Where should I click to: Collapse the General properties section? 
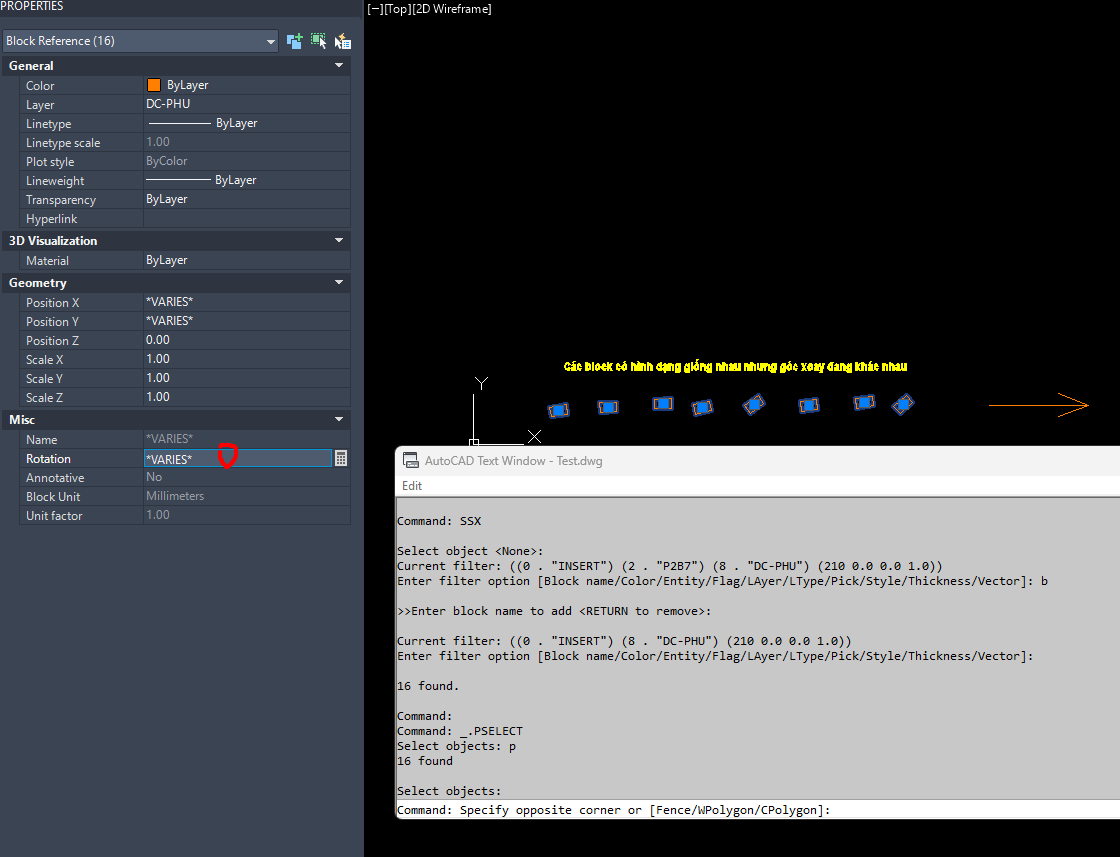click(x=339, y=66)
